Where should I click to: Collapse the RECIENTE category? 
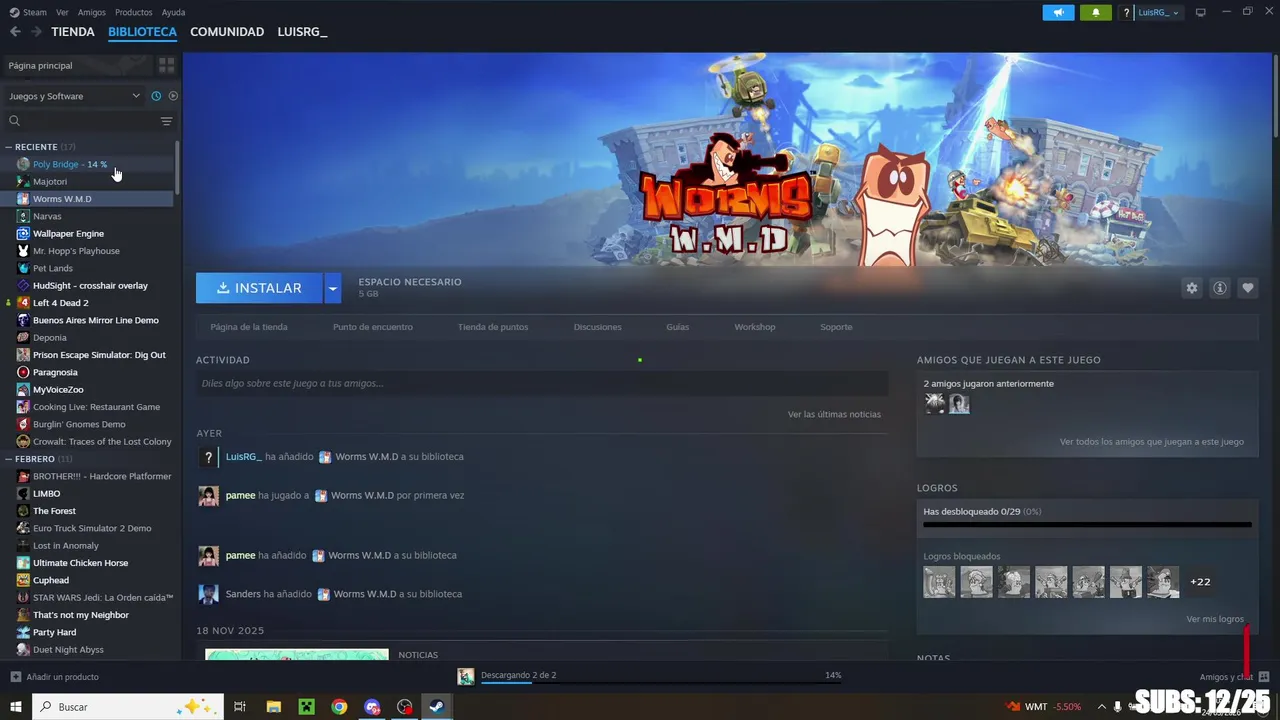(8, 147)
